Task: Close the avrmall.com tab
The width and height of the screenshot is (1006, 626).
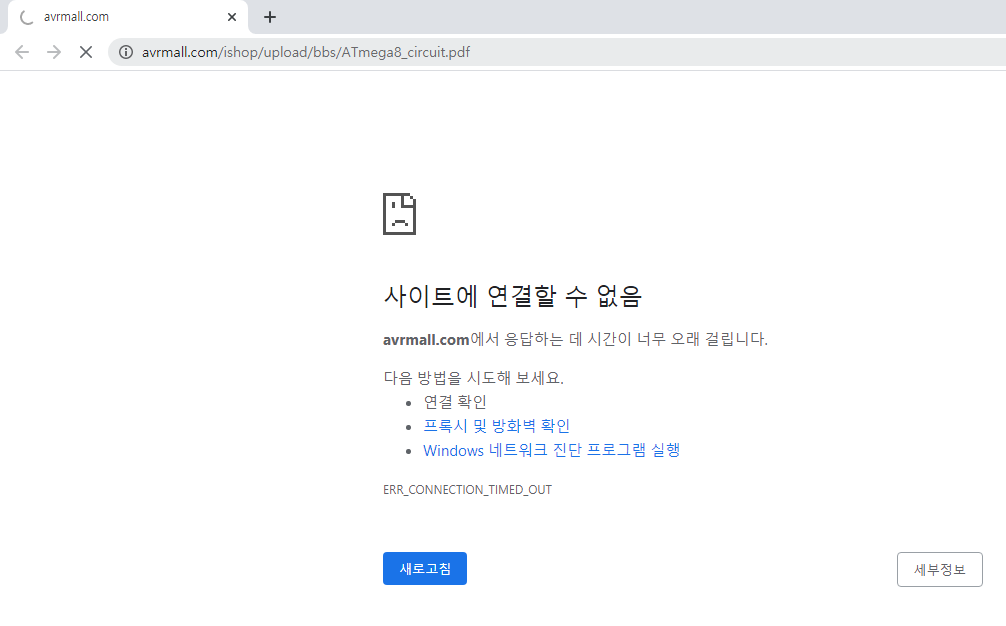Action: pos(232,17)
